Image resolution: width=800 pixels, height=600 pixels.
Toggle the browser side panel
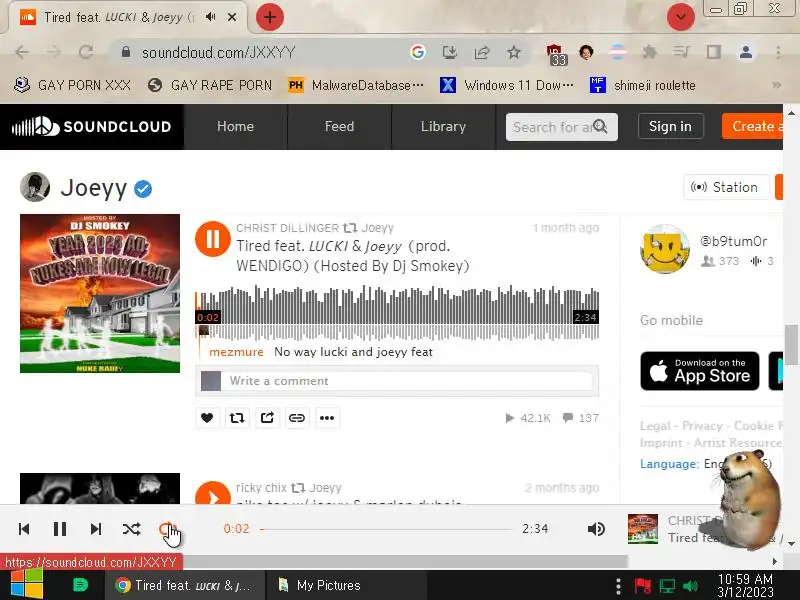pyautogui.click(x=713, y=52)
